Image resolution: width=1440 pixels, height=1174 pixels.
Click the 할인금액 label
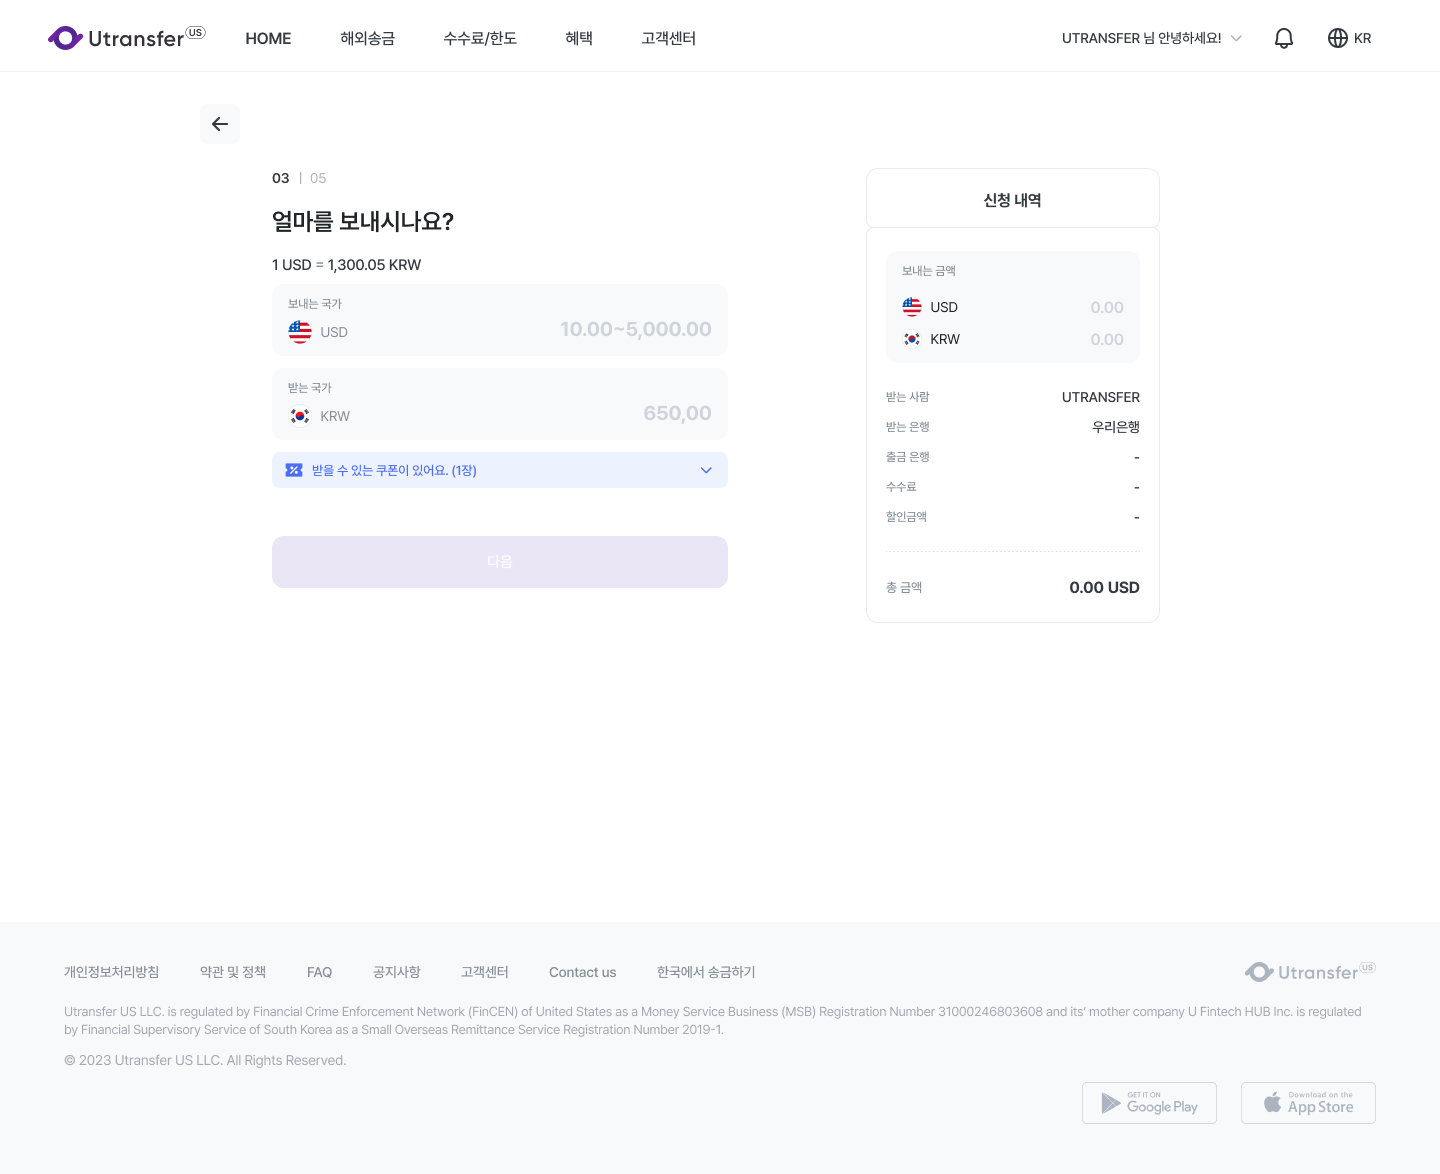906,517
